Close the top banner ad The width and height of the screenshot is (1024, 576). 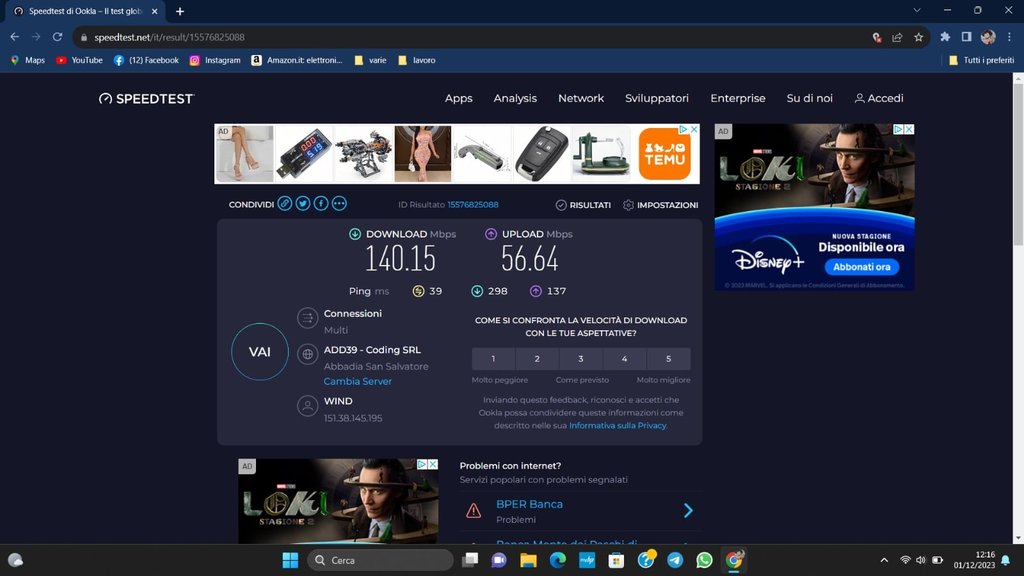pos(694,129)
